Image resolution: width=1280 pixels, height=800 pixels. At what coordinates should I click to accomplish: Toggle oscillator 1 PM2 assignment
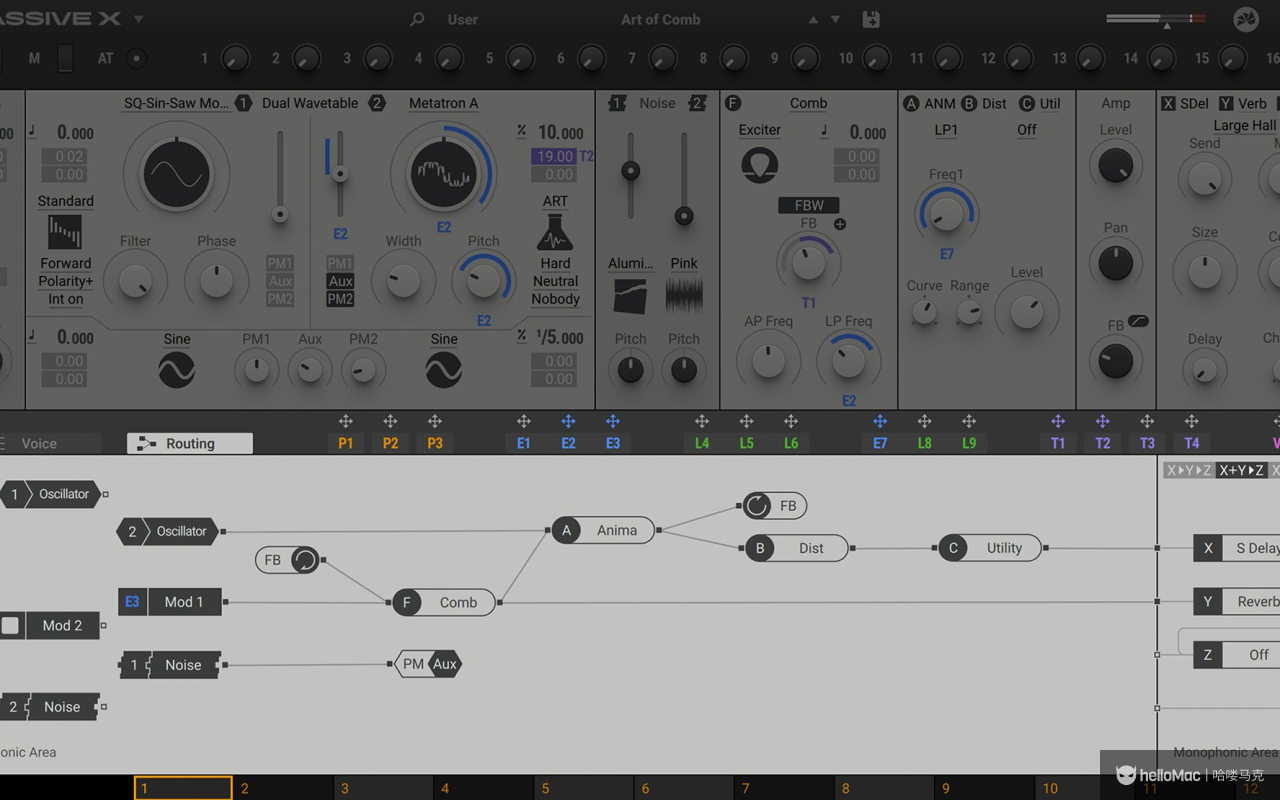[280, 299]
